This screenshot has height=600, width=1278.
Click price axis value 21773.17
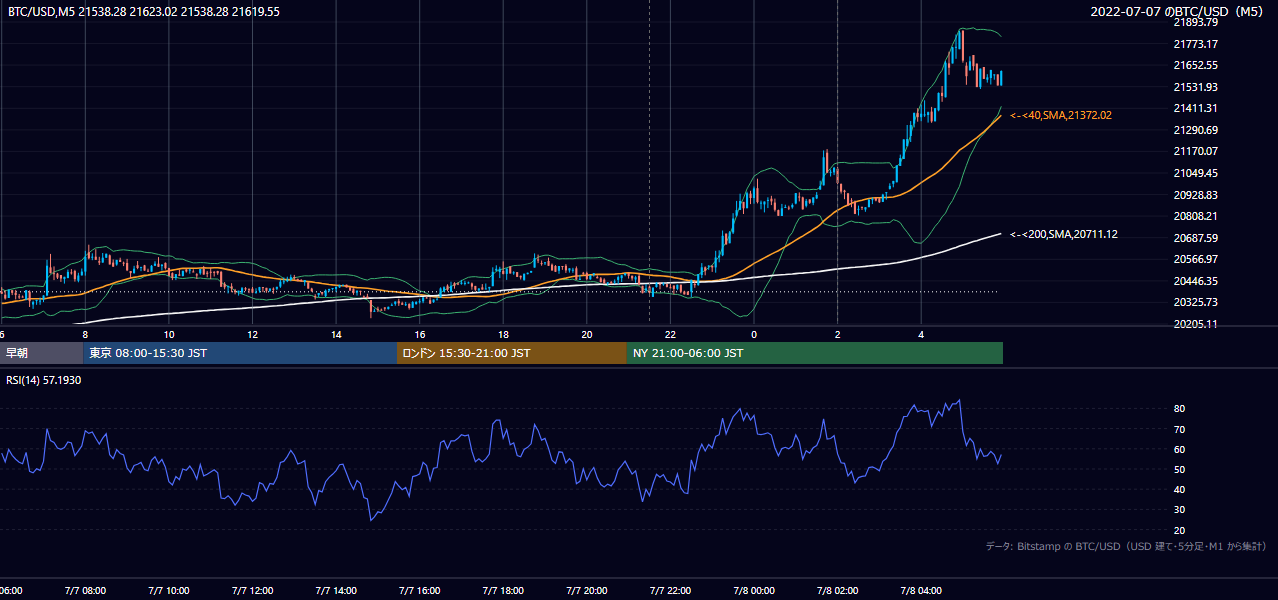(1195, 44)
